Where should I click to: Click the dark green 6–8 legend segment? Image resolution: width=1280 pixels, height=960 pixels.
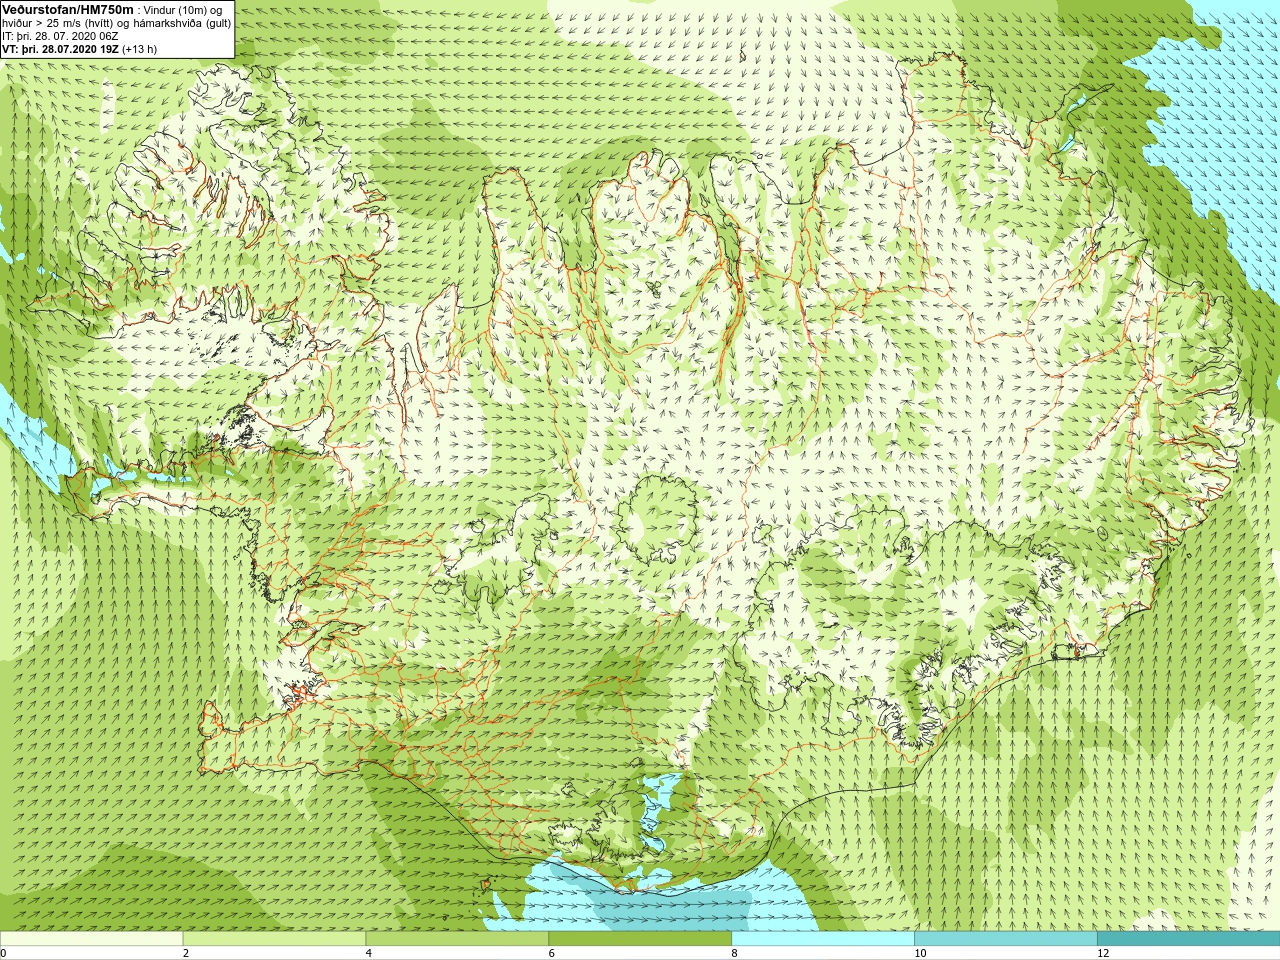[640, 939]
